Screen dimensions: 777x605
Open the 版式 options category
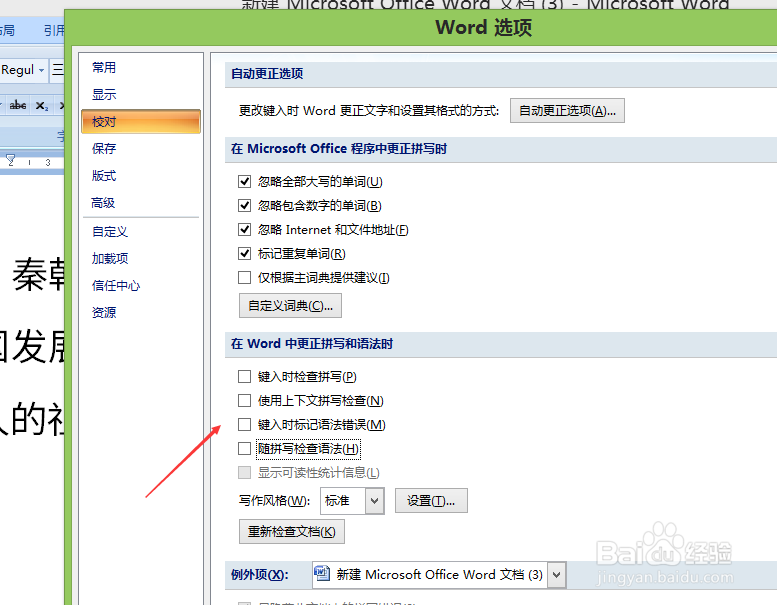click(x=104, y=175)
